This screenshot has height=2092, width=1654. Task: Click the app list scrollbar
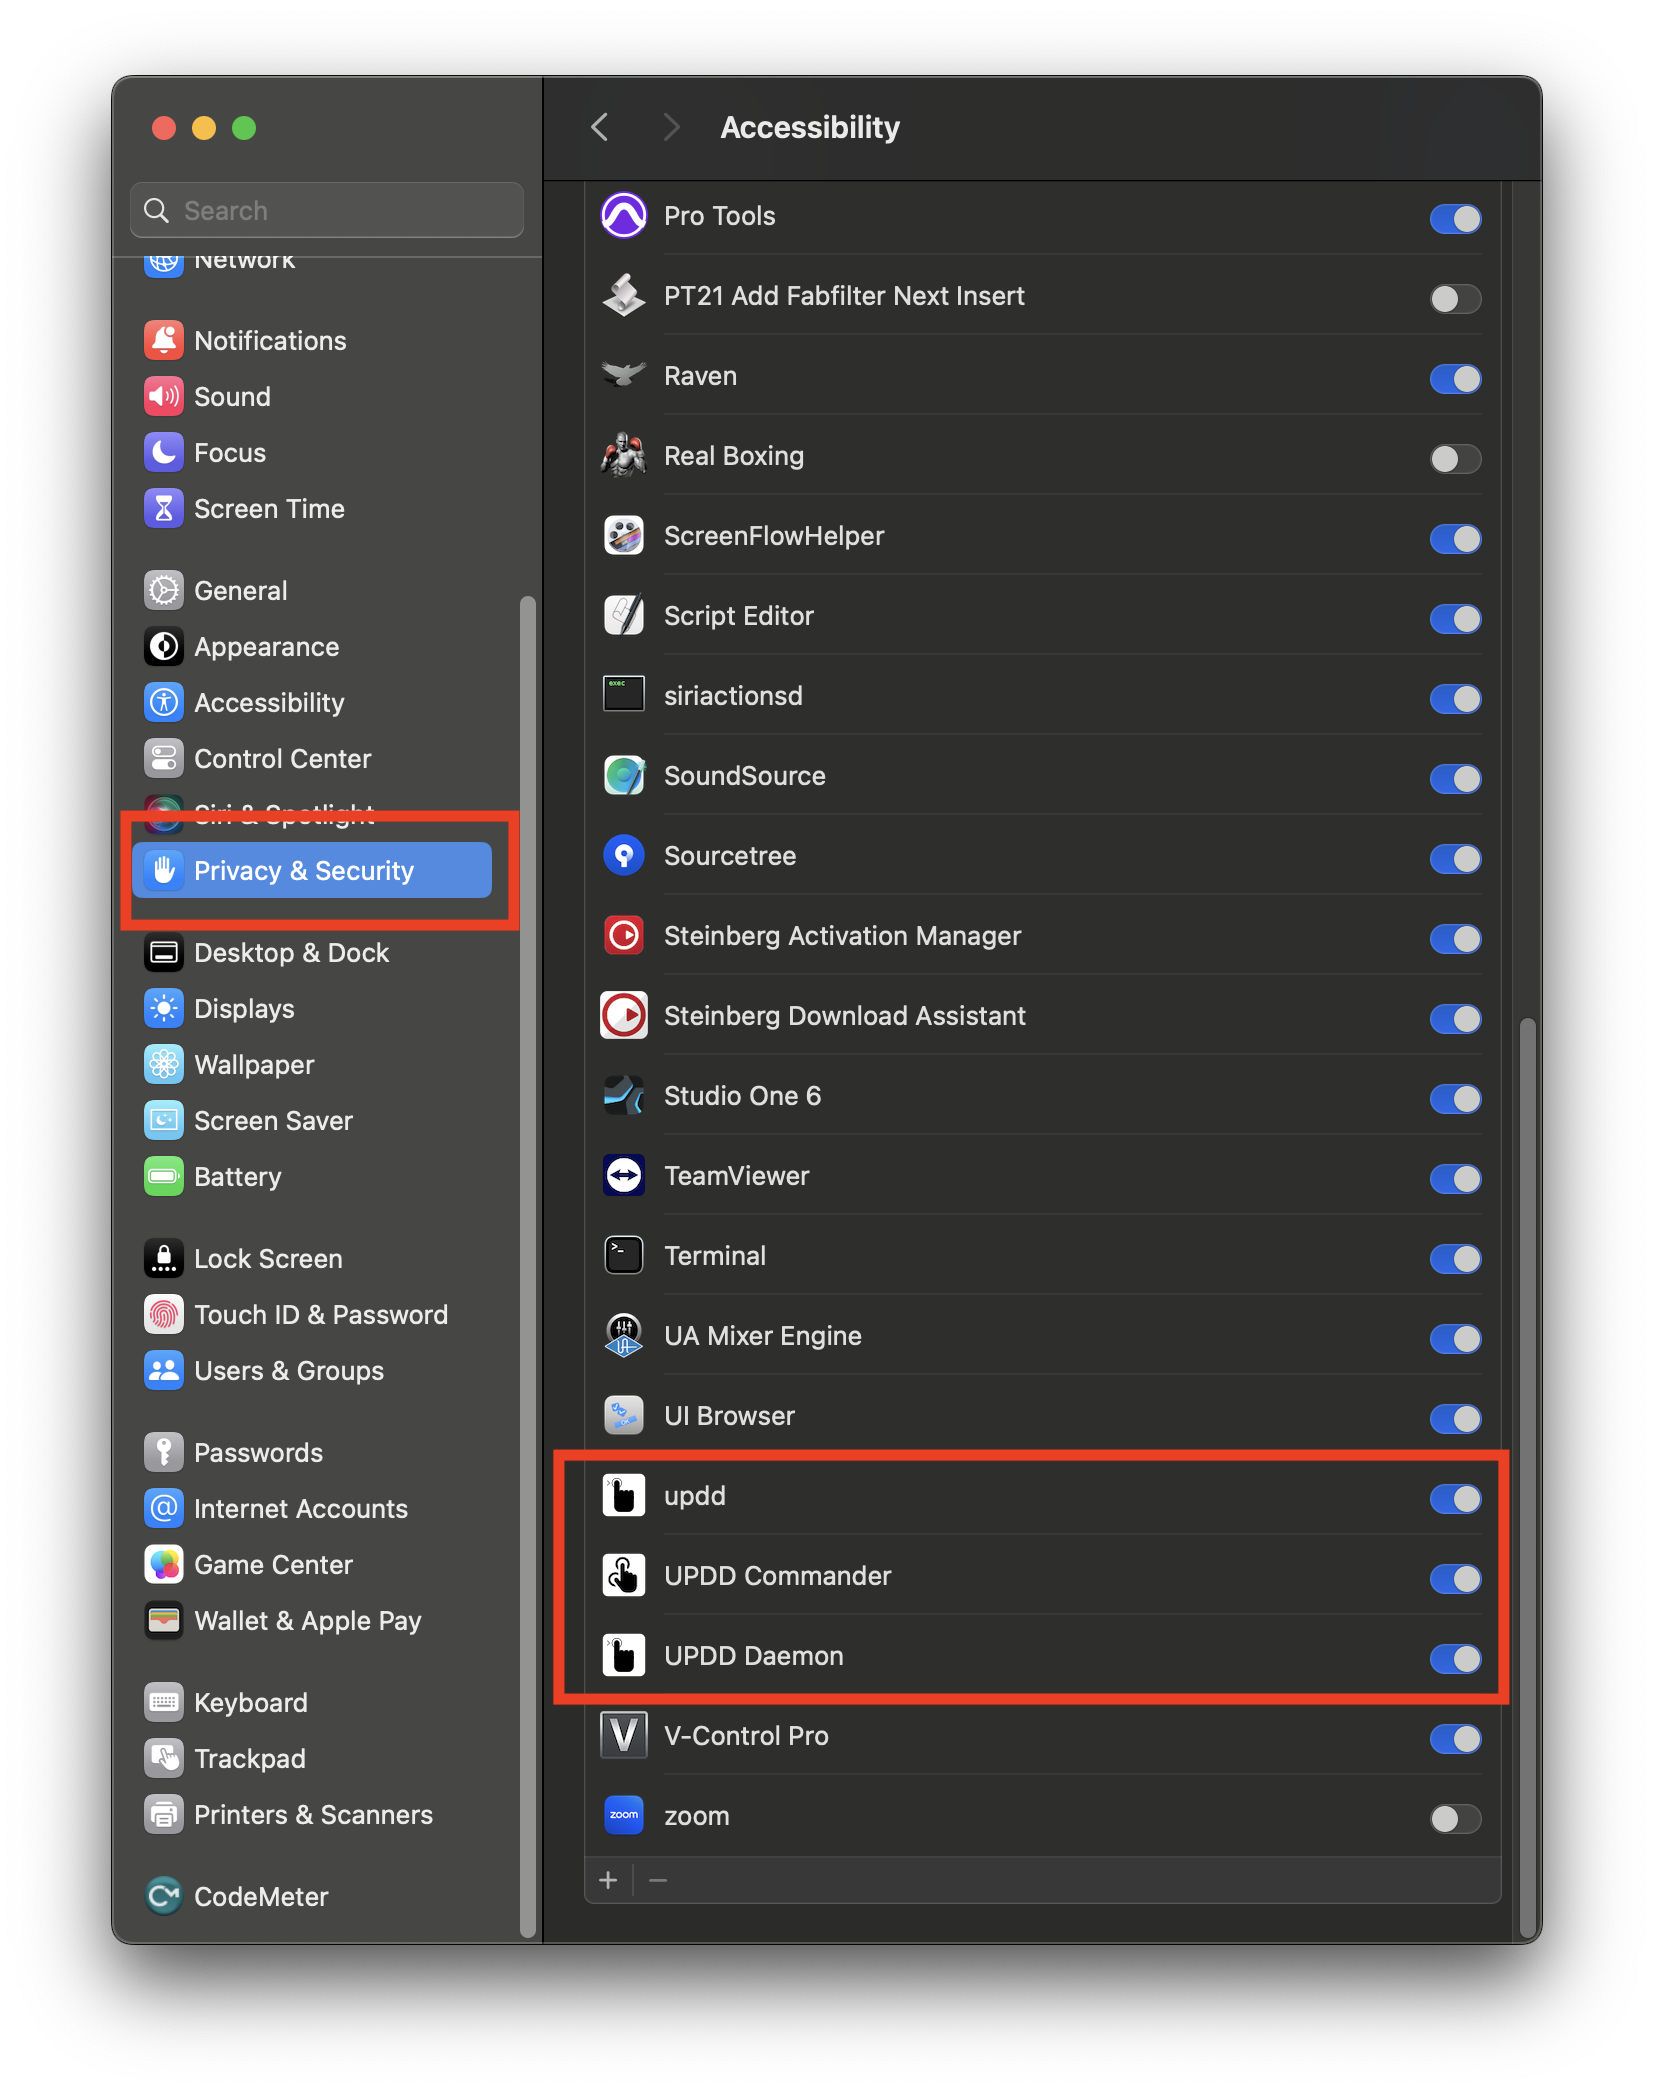[x=1527, y=1476]
